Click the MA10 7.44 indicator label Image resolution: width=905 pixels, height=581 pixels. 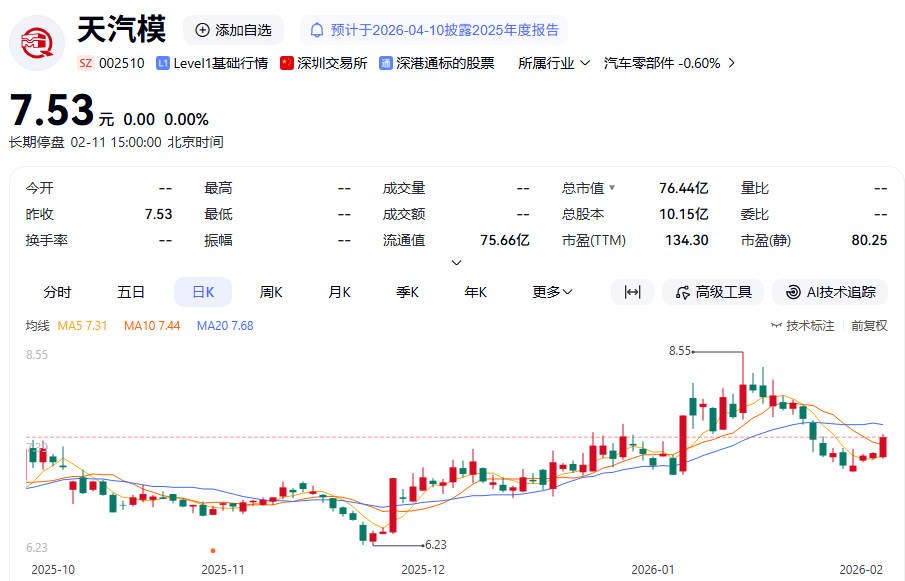click(x=152, y=325)
